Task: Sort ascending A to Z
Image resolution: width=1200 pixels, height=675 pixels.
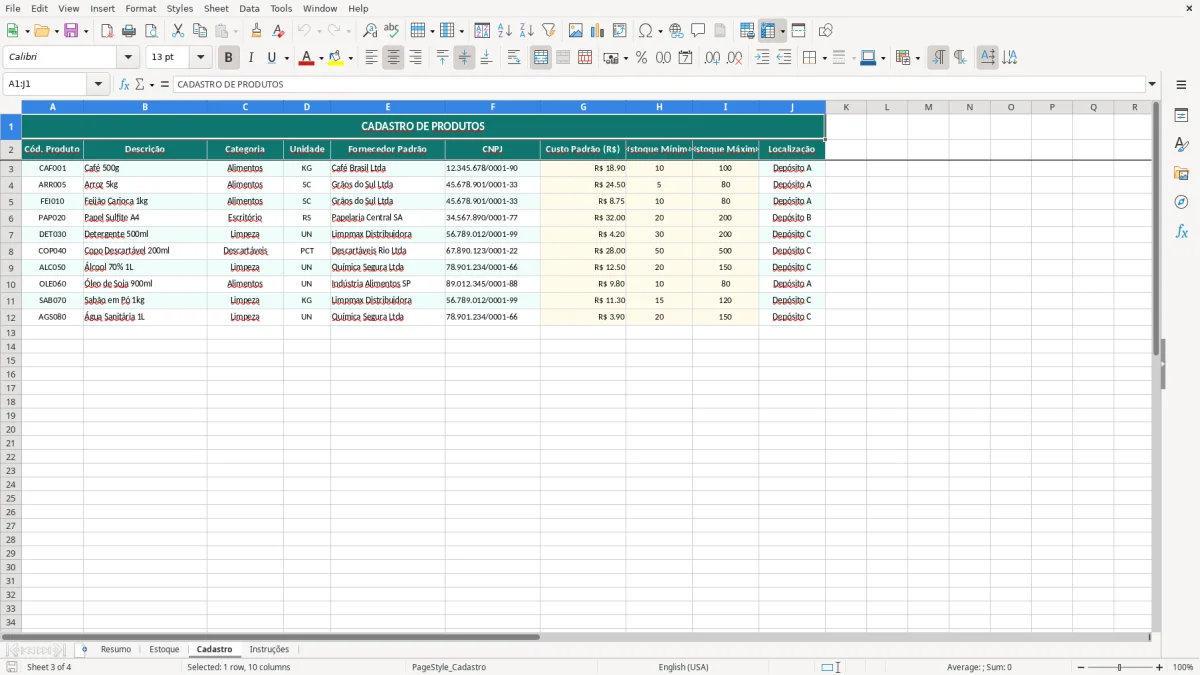Action: coord(505,31)
